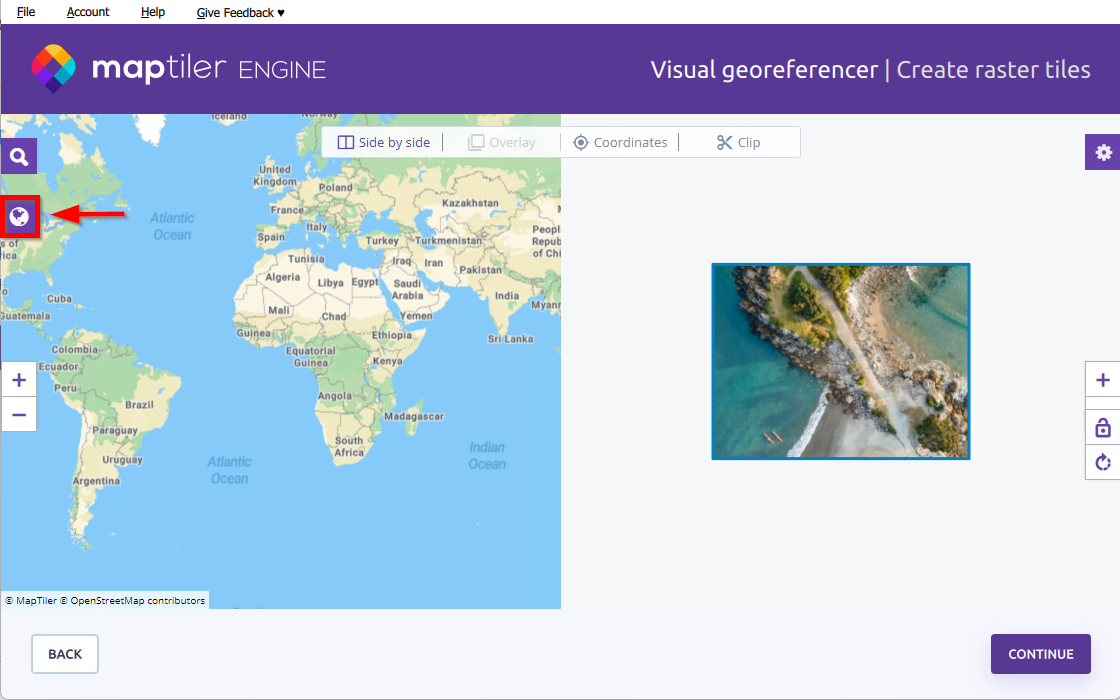Click the MapTiler logo in header
This screenshot has width=1120, height=700.
pos(54,69)
